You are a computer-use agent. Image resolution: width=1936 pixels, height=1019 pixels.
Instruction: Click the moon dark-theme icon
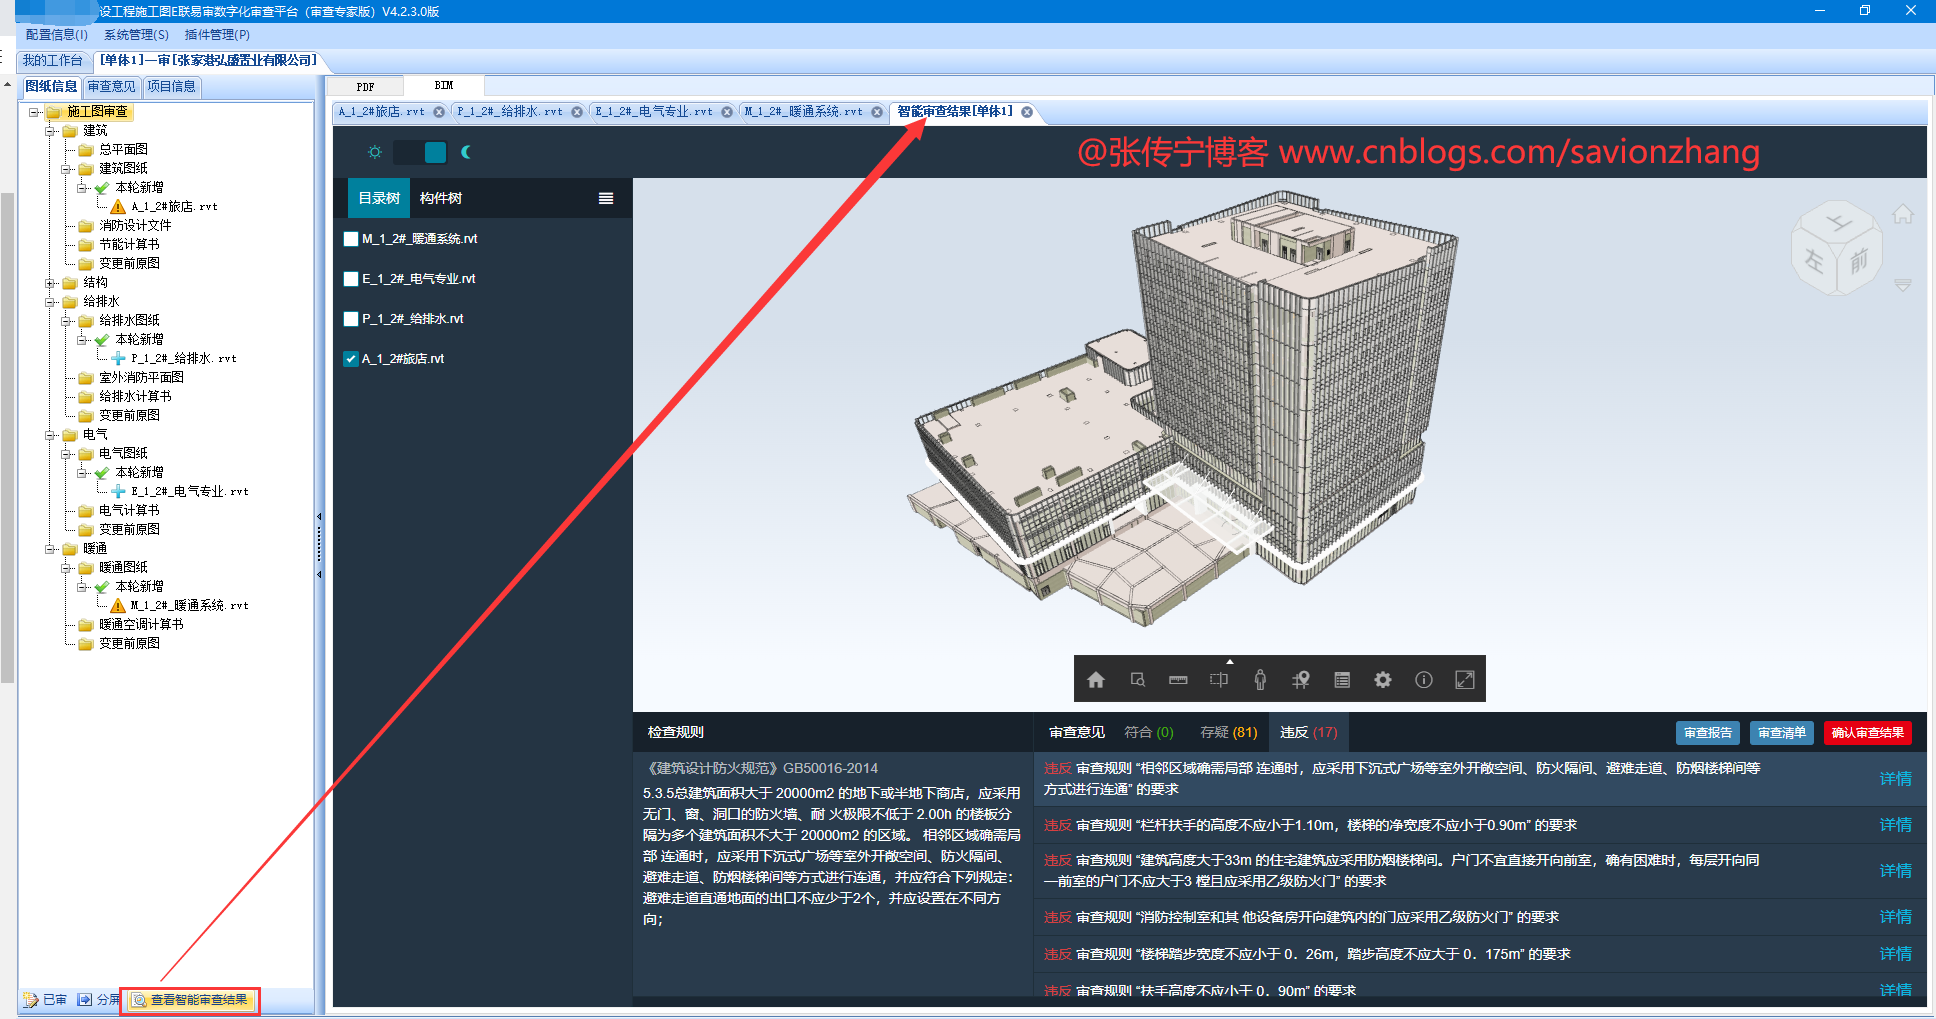466,152
